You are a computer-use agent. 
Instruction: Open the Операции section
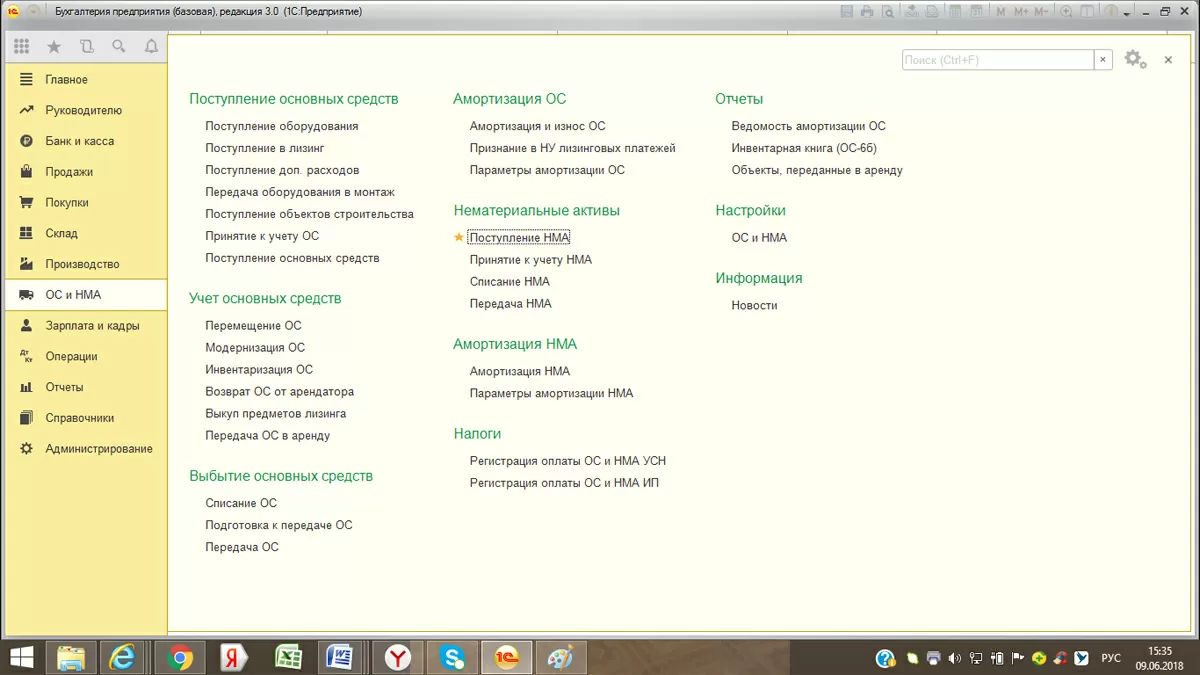84,356
